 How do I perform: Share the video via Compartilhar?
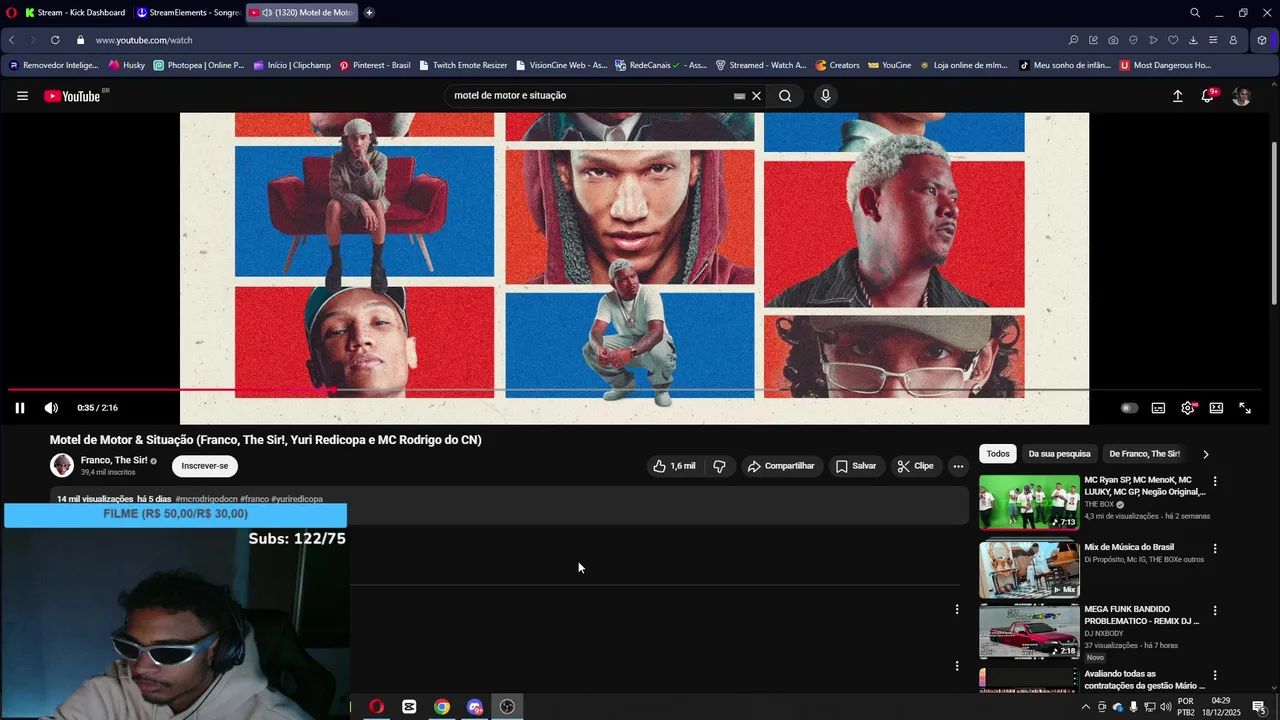(x=781, y=466)
